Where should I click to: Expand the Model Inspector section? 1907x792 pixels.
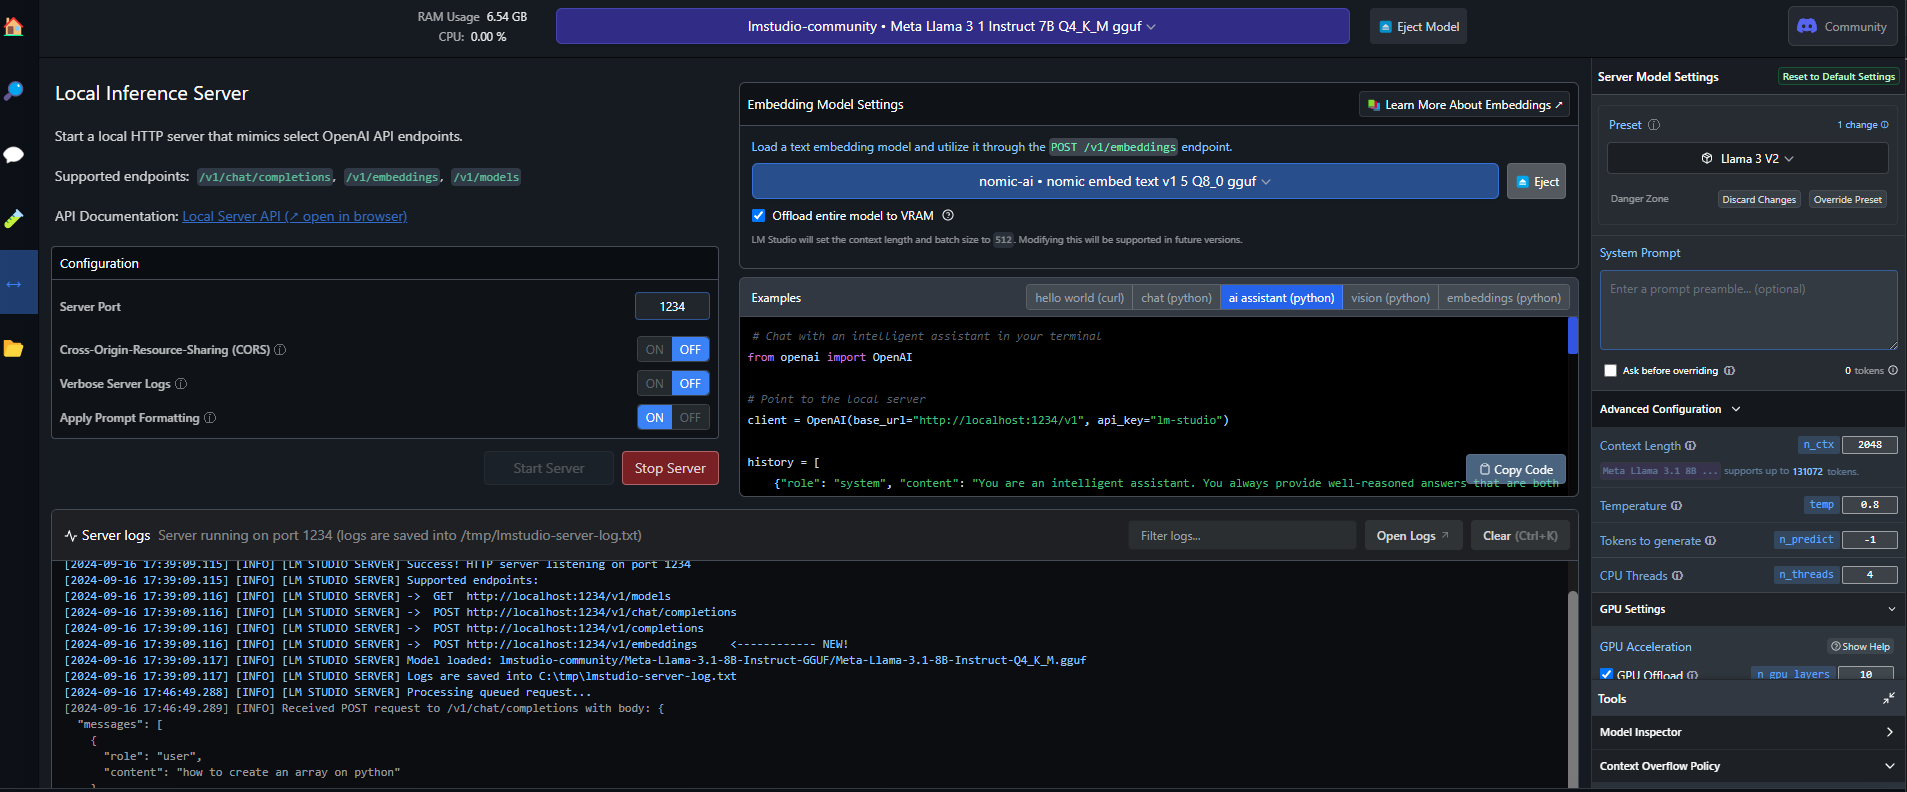click(x=1748, y=733)
